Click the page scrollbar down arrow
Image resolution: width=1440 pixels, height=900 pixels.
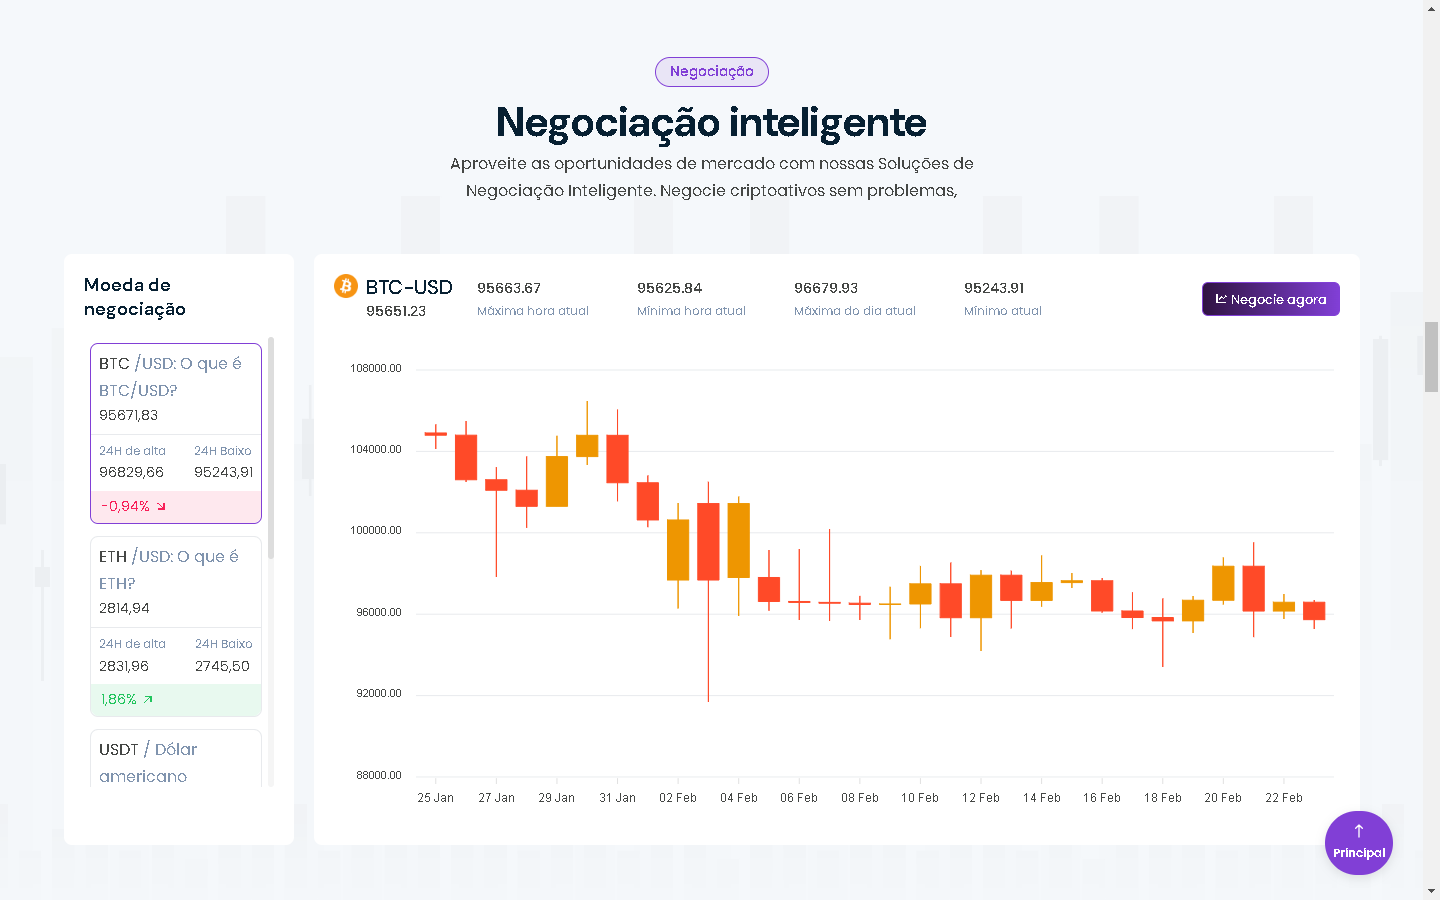pos(1431,891)
